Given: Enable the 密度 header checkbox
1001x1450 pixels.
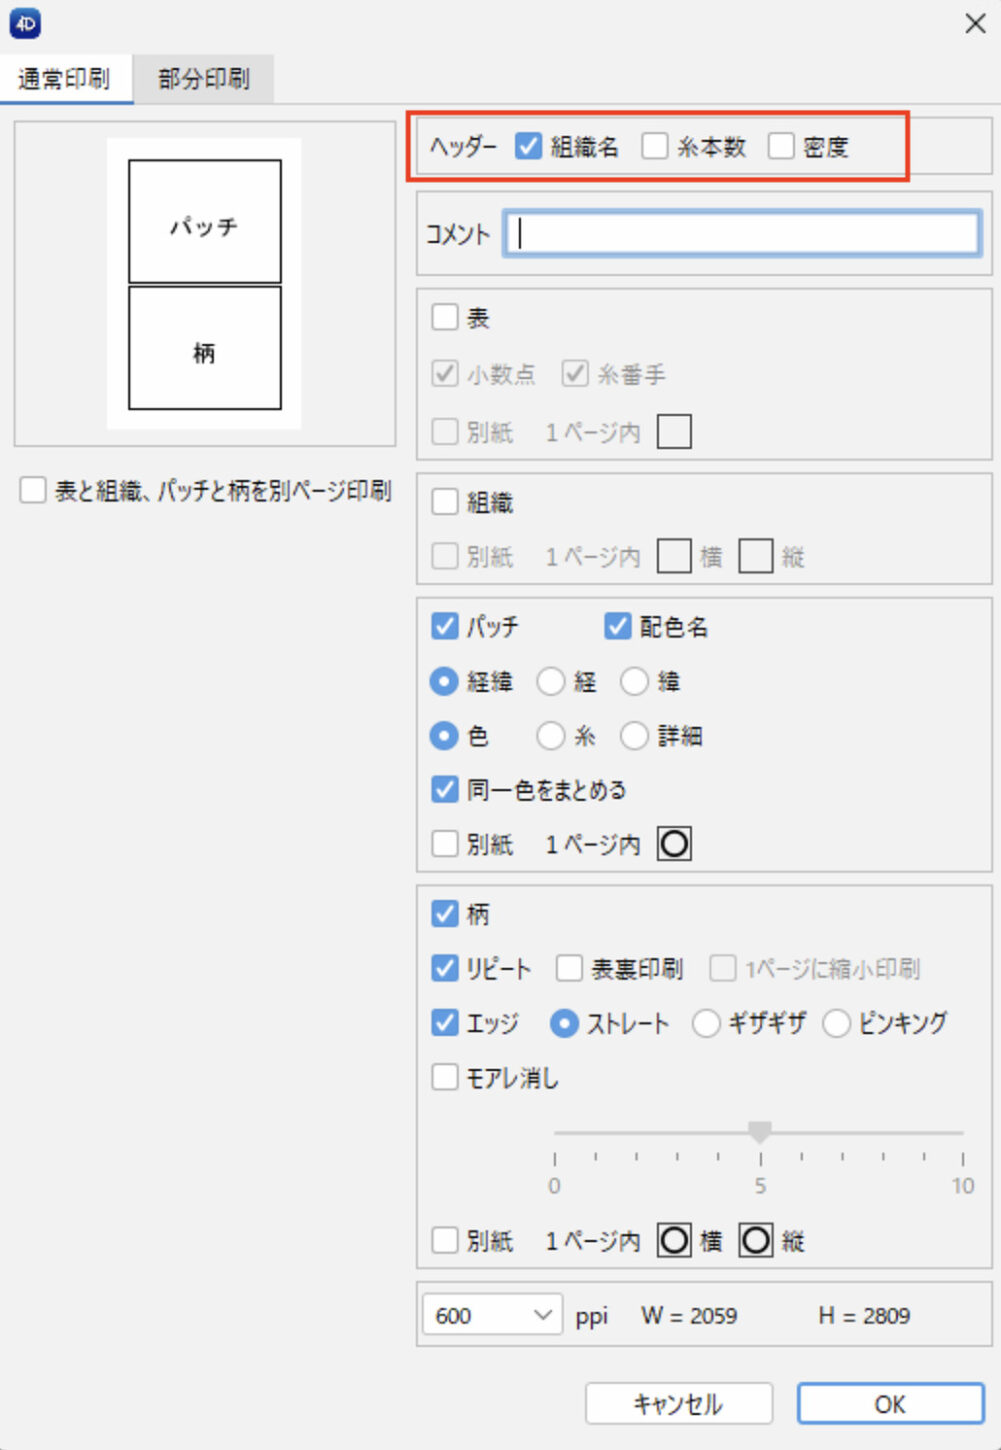Looking at the screenshot, I should pyautogui.click(x=781, y=147).
